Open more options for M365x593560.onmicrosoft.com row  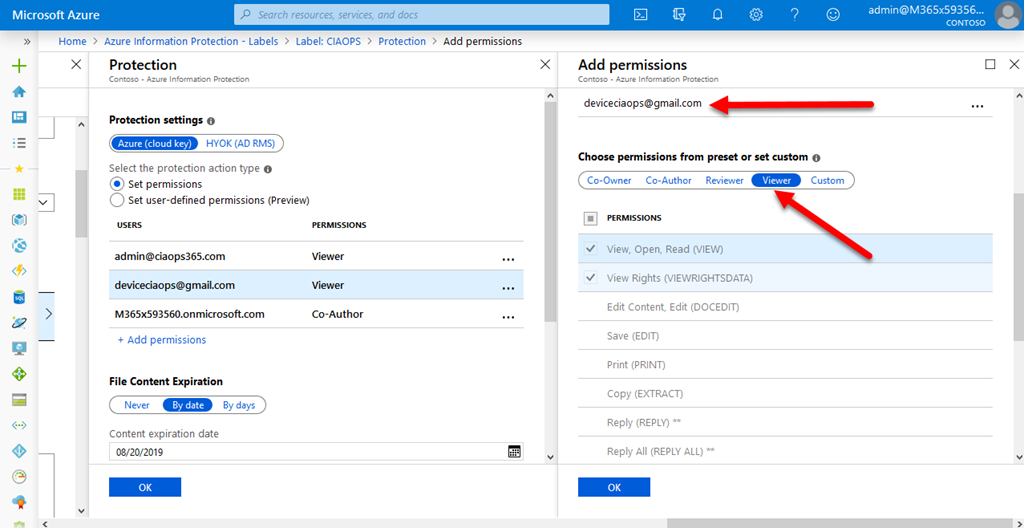(508, 316)
